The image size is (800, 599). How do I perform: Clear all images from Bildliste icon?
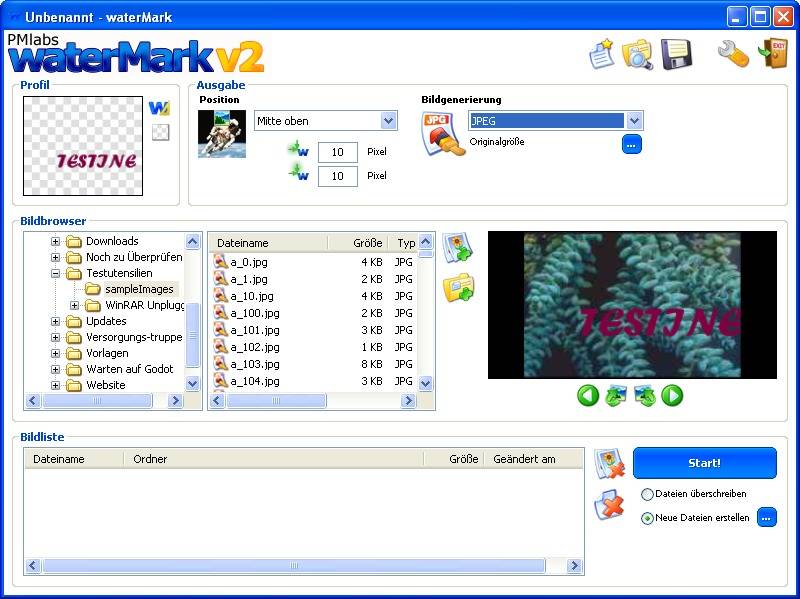pos(609,505)
